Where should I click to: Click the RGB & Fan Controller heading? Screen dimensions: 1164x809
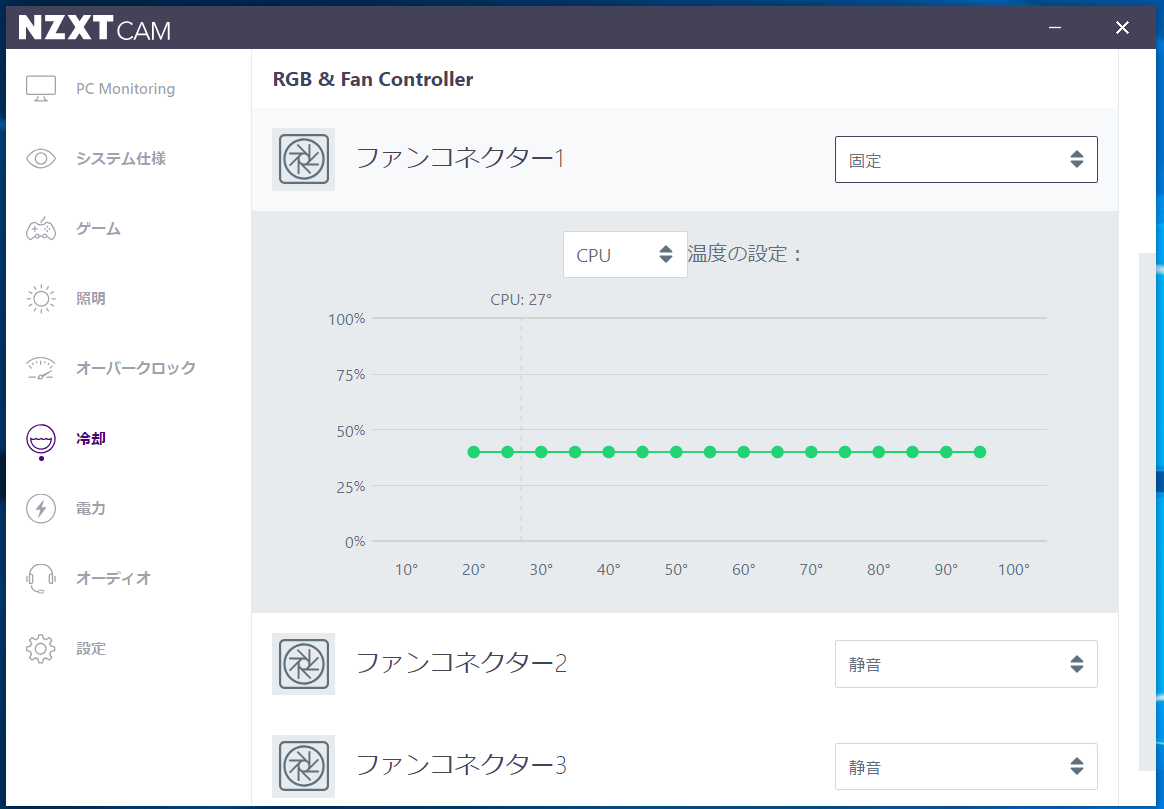click(x=373, y=79)
